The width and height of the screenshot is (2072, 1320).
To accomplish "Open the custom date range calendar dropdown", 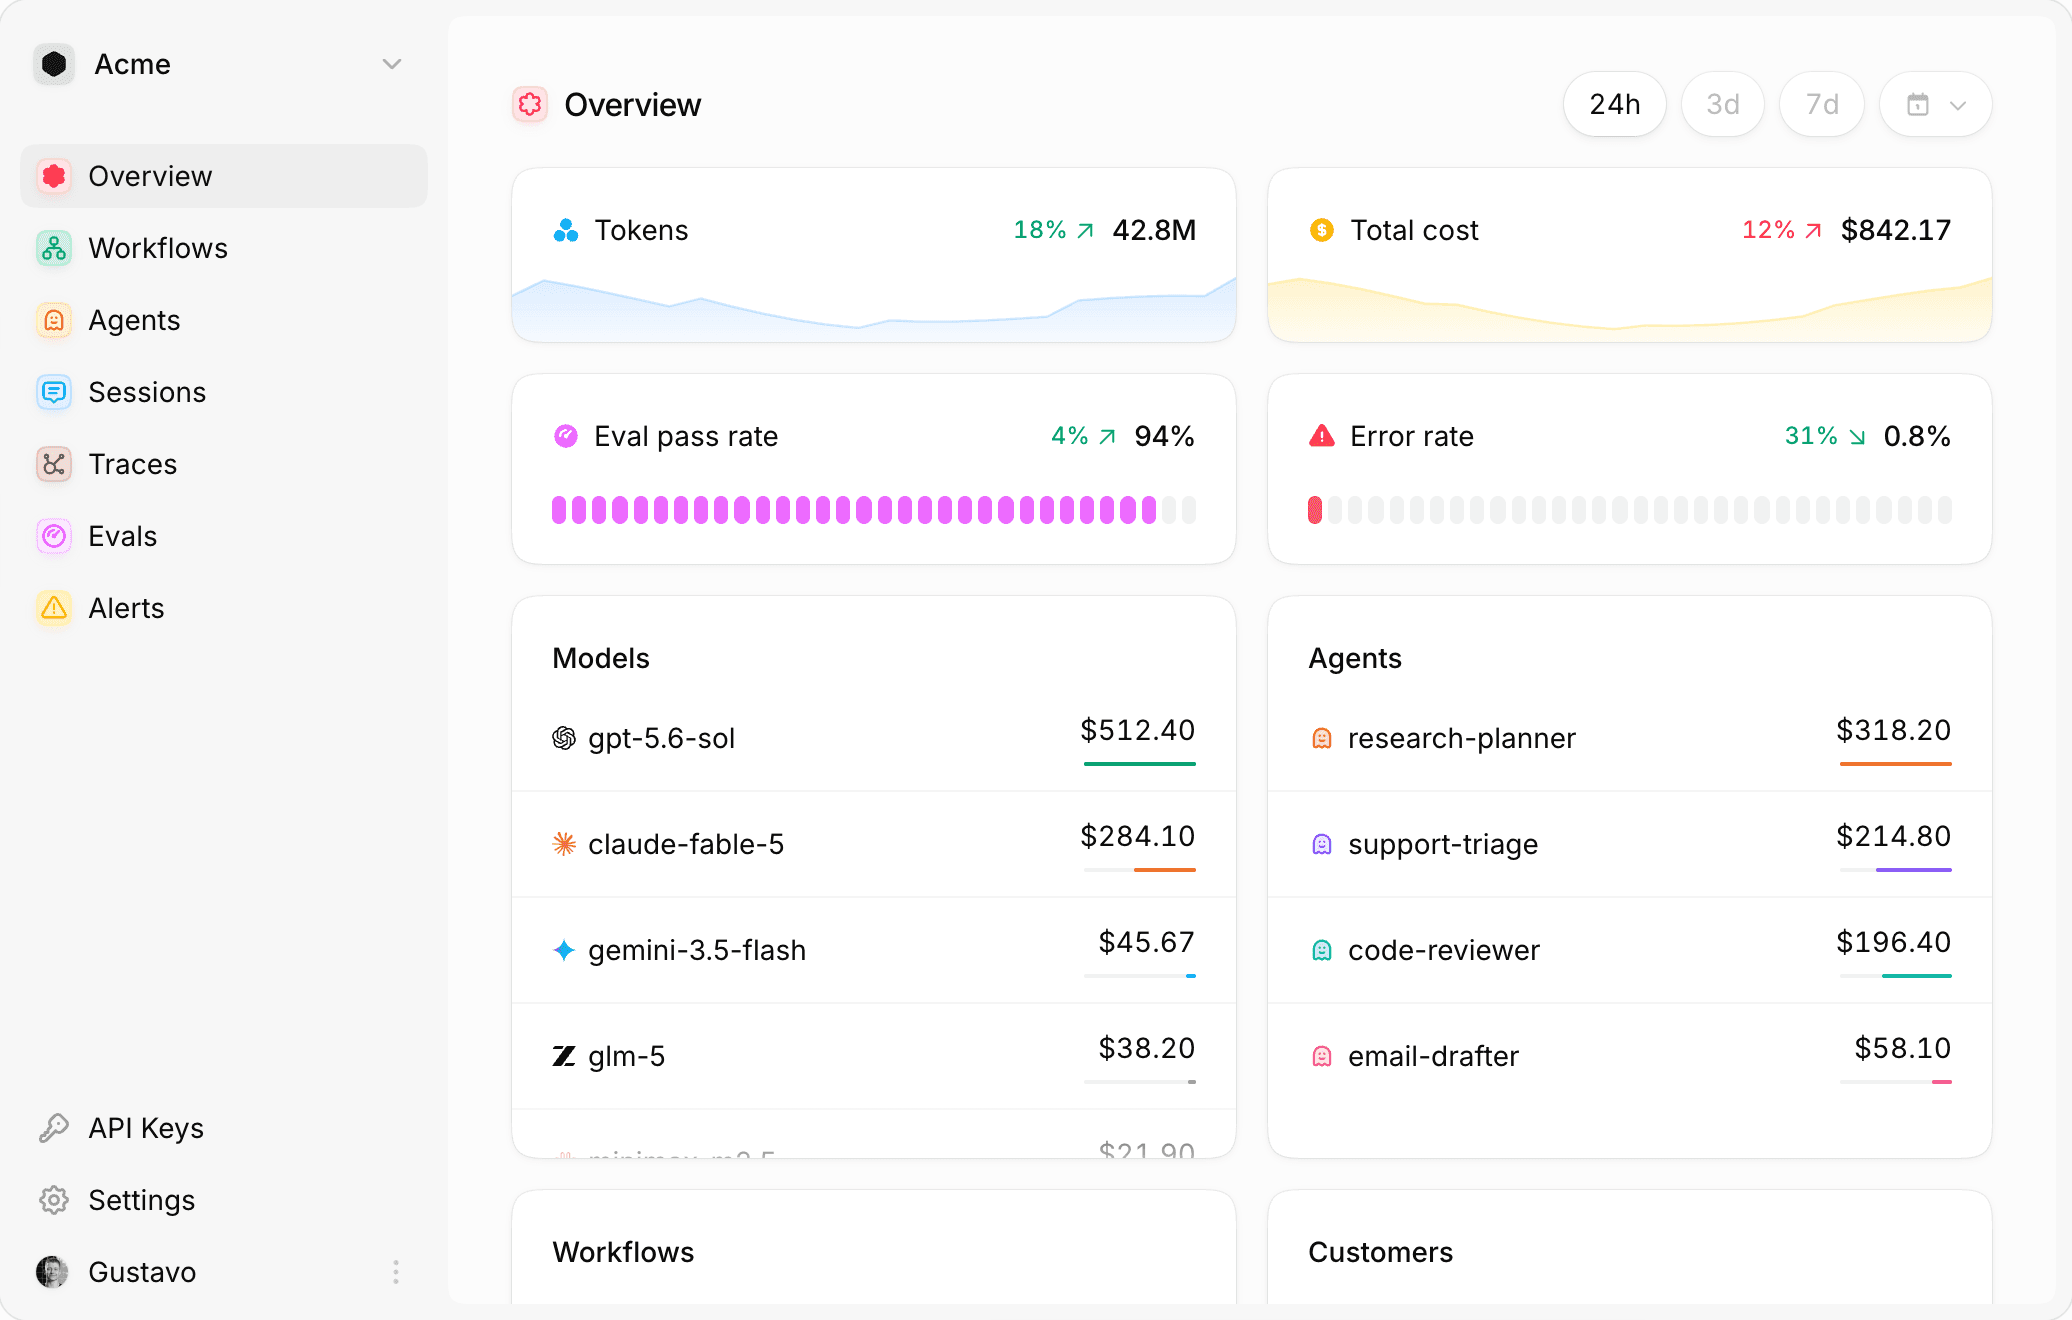I will [1936, 104].
